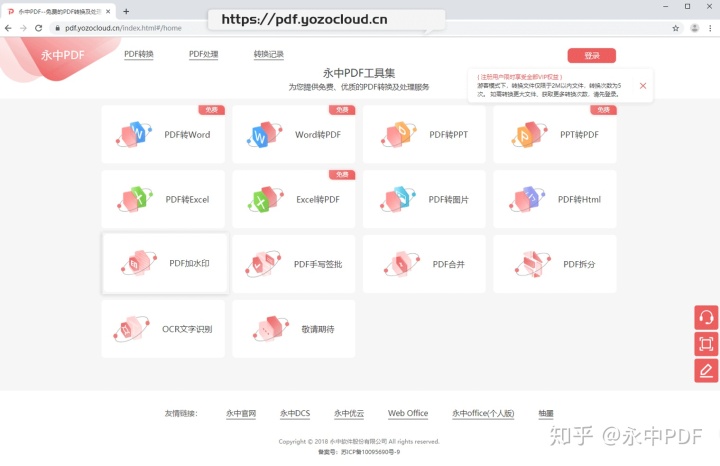Open Chrome's three-dot menu

(710, 28)
